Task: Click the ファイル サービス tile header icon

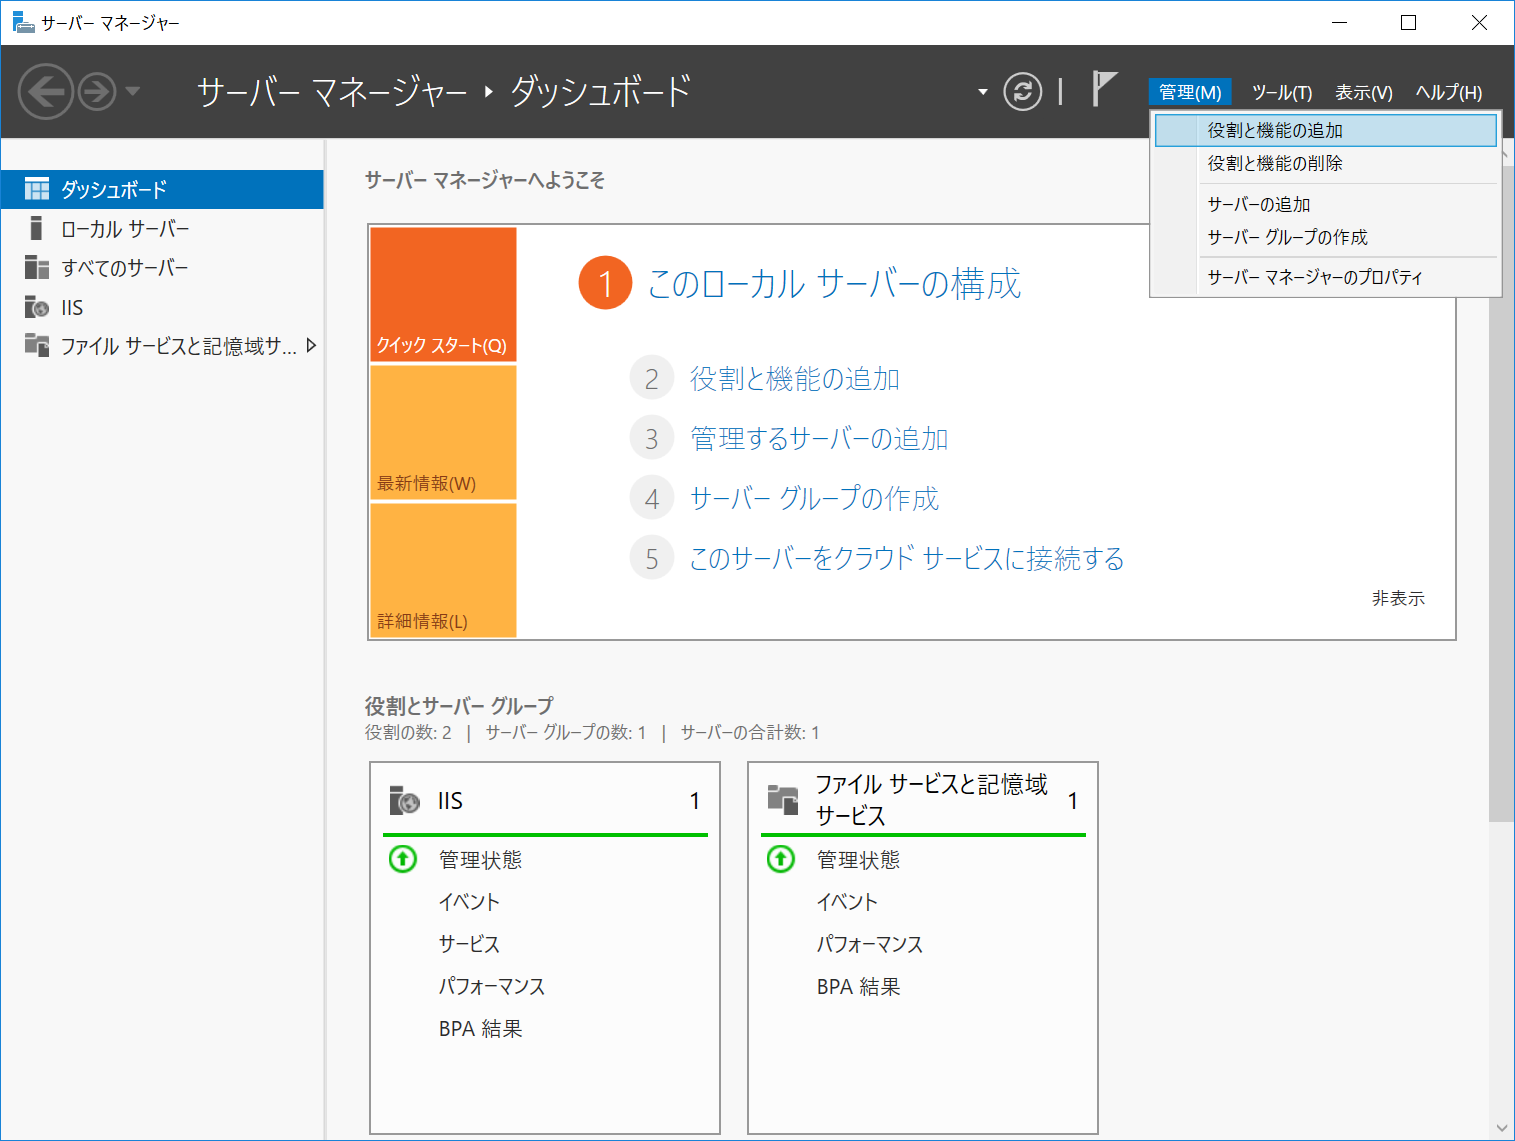Action: pos(783,800)
